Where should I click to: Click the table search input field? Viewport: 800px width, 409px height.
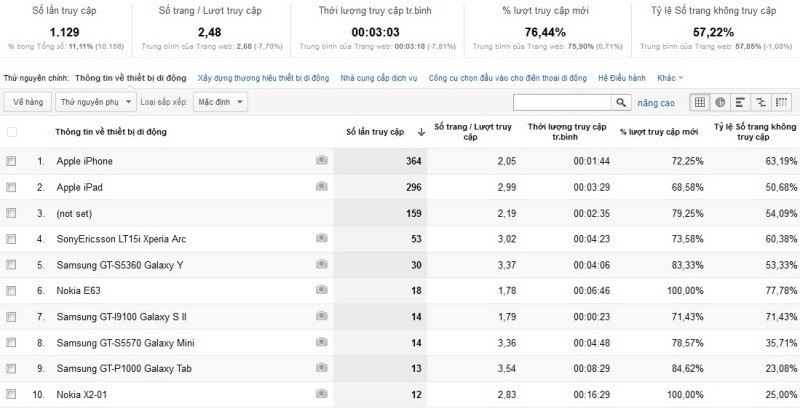(x=562, y=103)
